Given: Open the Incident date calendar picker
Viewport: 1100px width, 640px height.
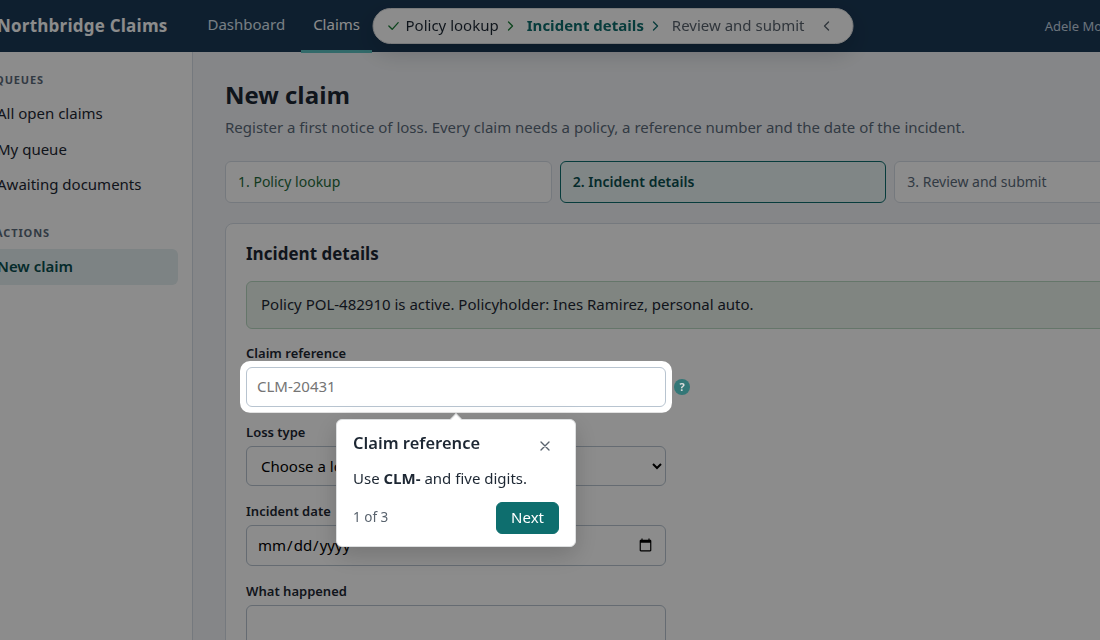Looking at the screenshot, I should (x=645, y=545).
